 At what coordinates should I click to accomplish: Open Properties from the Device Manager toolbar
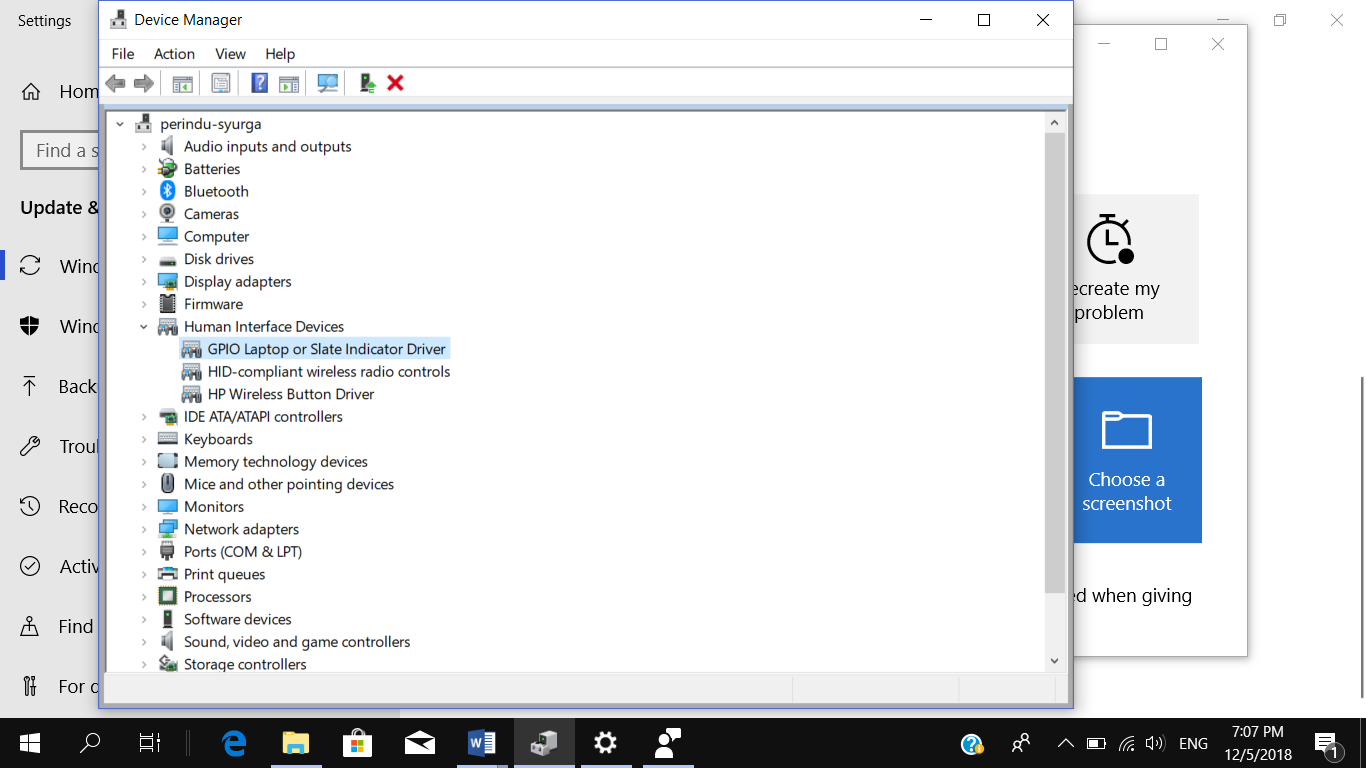[x=221, y=83]
